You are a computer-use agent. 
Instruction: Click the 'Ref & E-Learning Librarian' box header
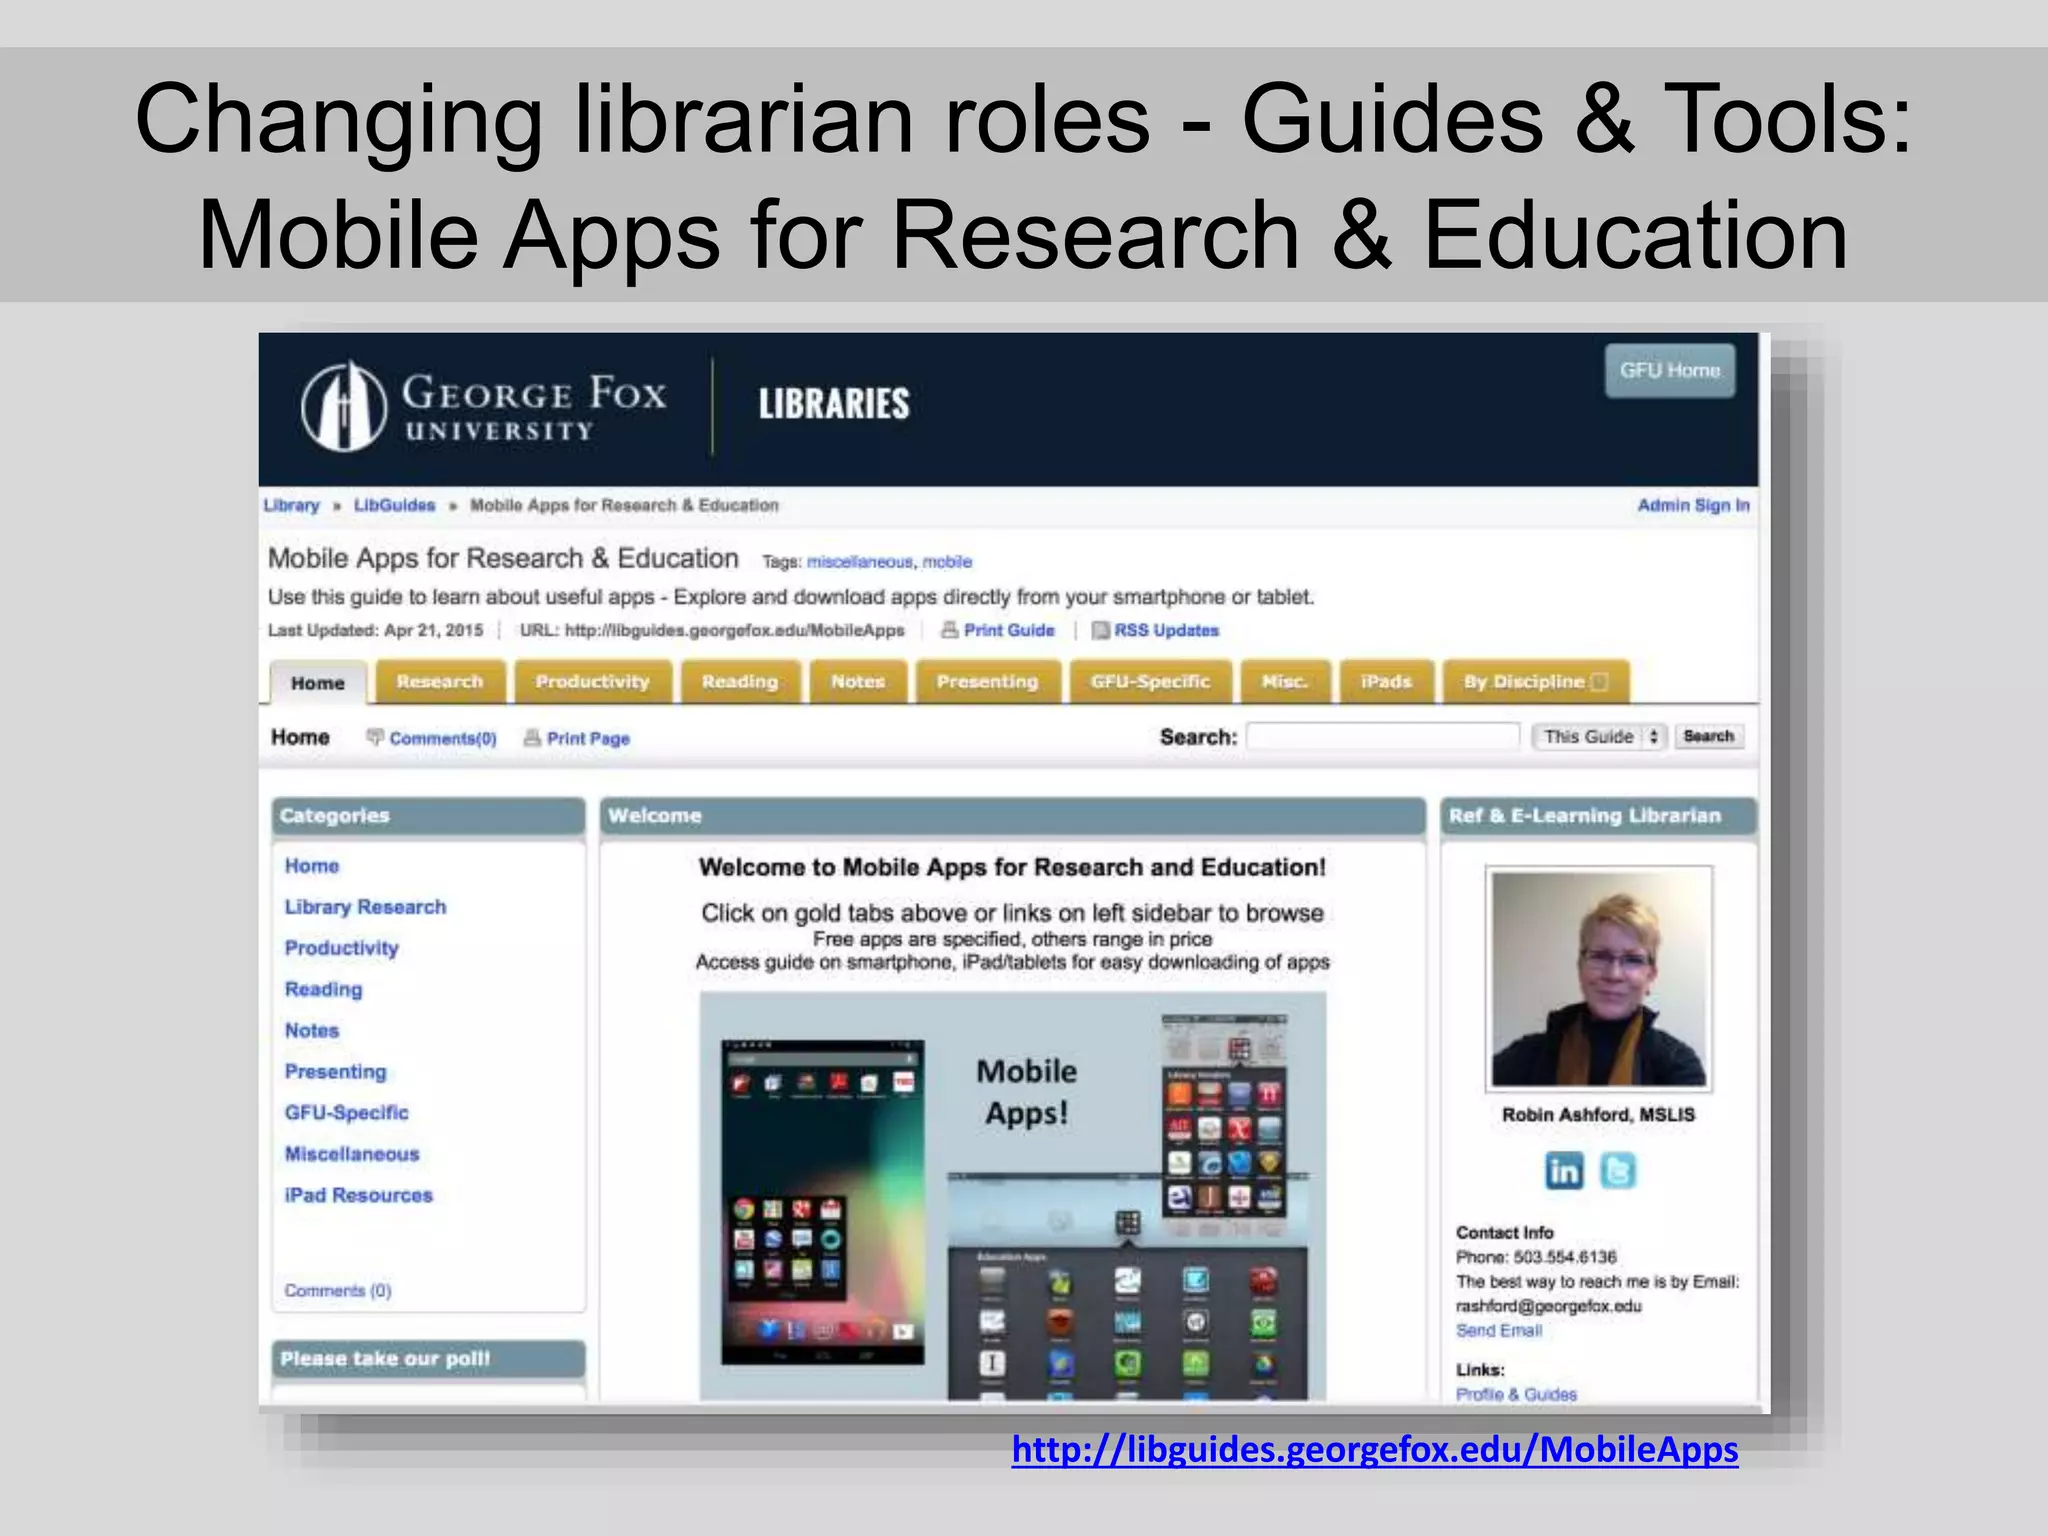click(1598, 816)
